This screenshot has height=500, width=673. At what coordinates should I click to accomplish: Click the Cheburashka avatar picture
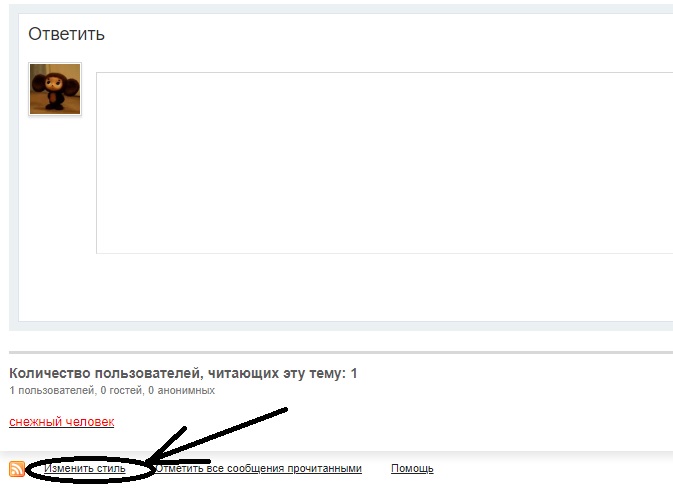coord(55,89)
